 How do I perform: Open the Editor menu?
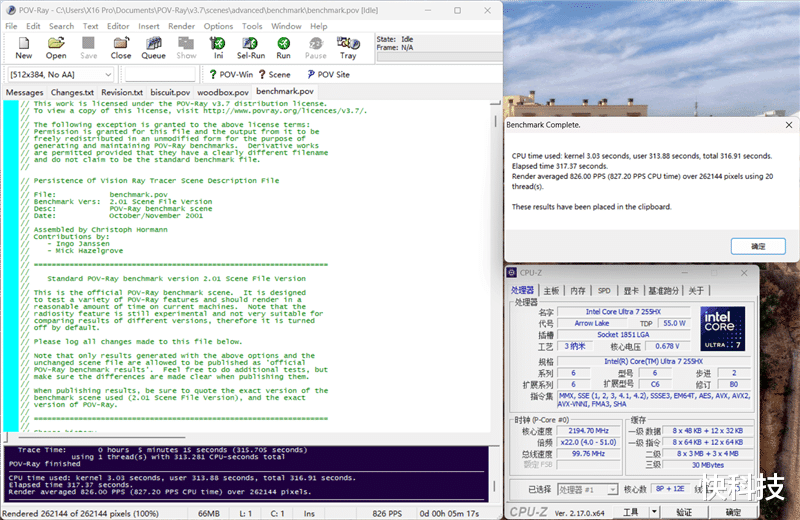coord(118,26)
